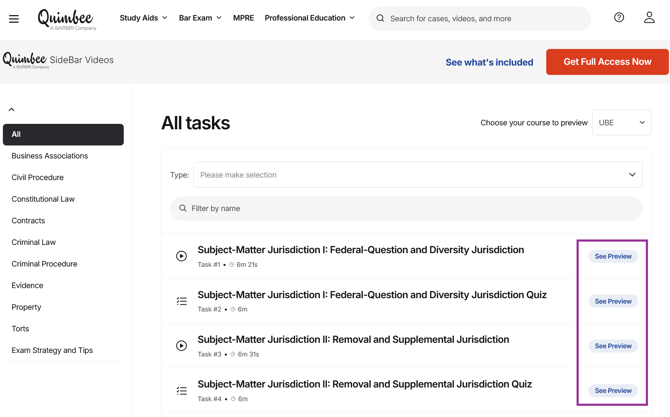Screen dimensions: 670x417
Task: Click play icon for Task #1 video
Action: tap(181, 256)
